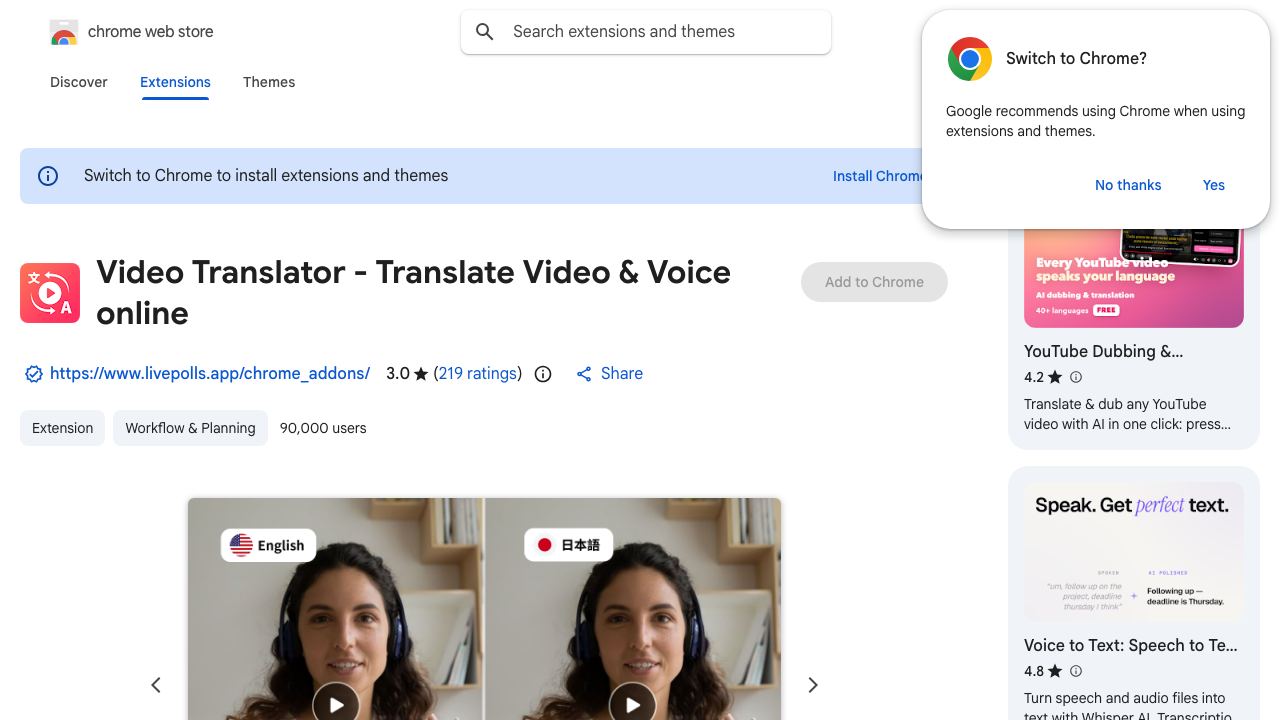Click Yes in Switch to Chrome popup
The image size is (1280, 720).
pyautogui.click(x=1214, y=185)
